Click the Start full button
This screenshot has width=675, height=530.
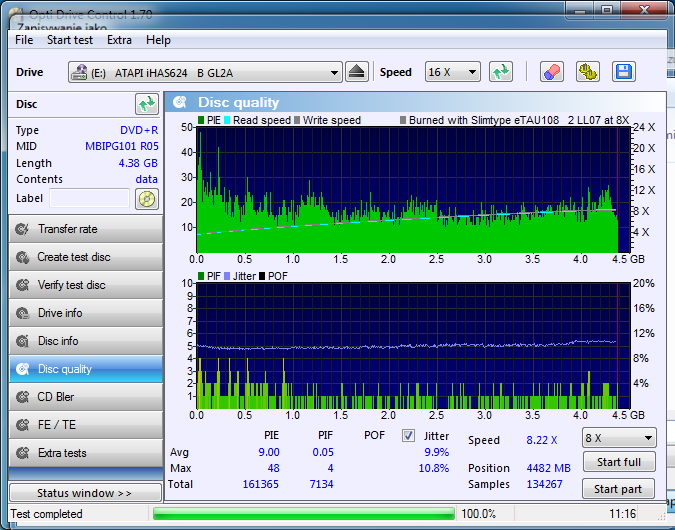(x=619, y=462)
